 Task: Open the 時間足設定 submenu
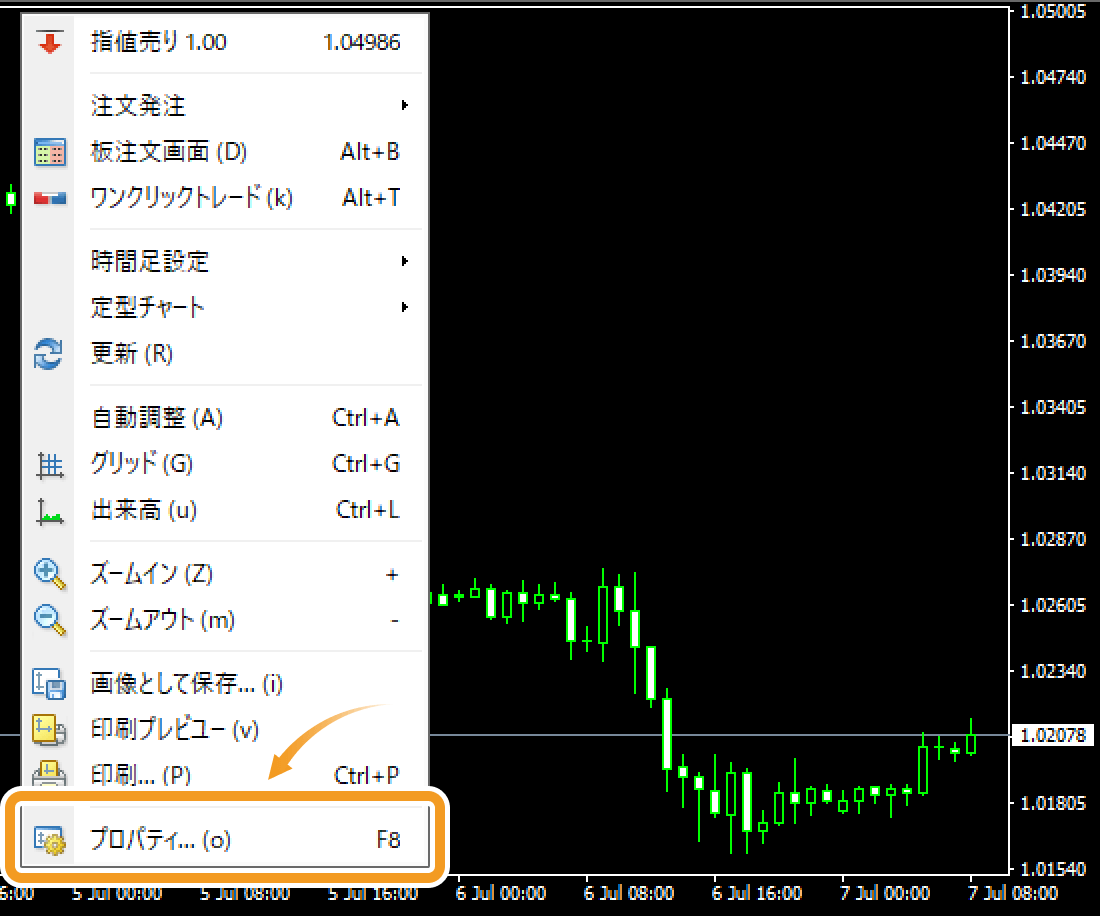click(224, 262)
